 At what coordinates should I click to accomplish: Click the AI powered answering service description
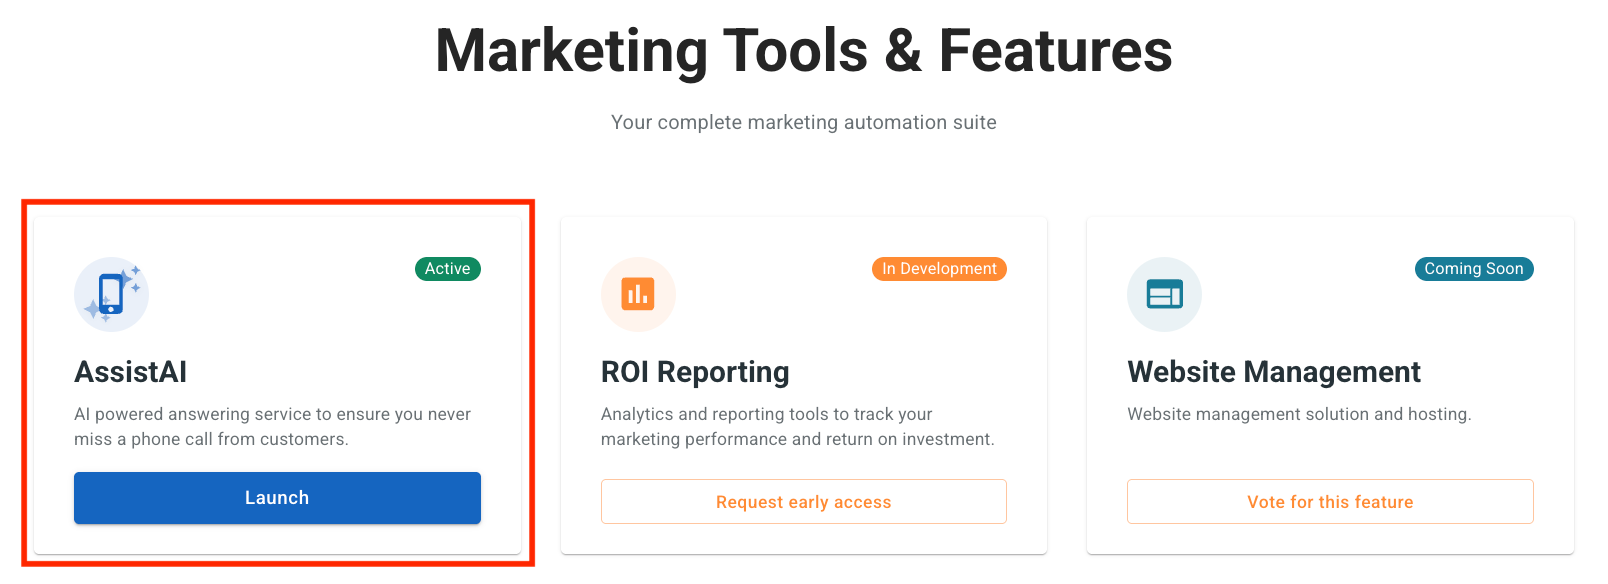coord(272,427)
